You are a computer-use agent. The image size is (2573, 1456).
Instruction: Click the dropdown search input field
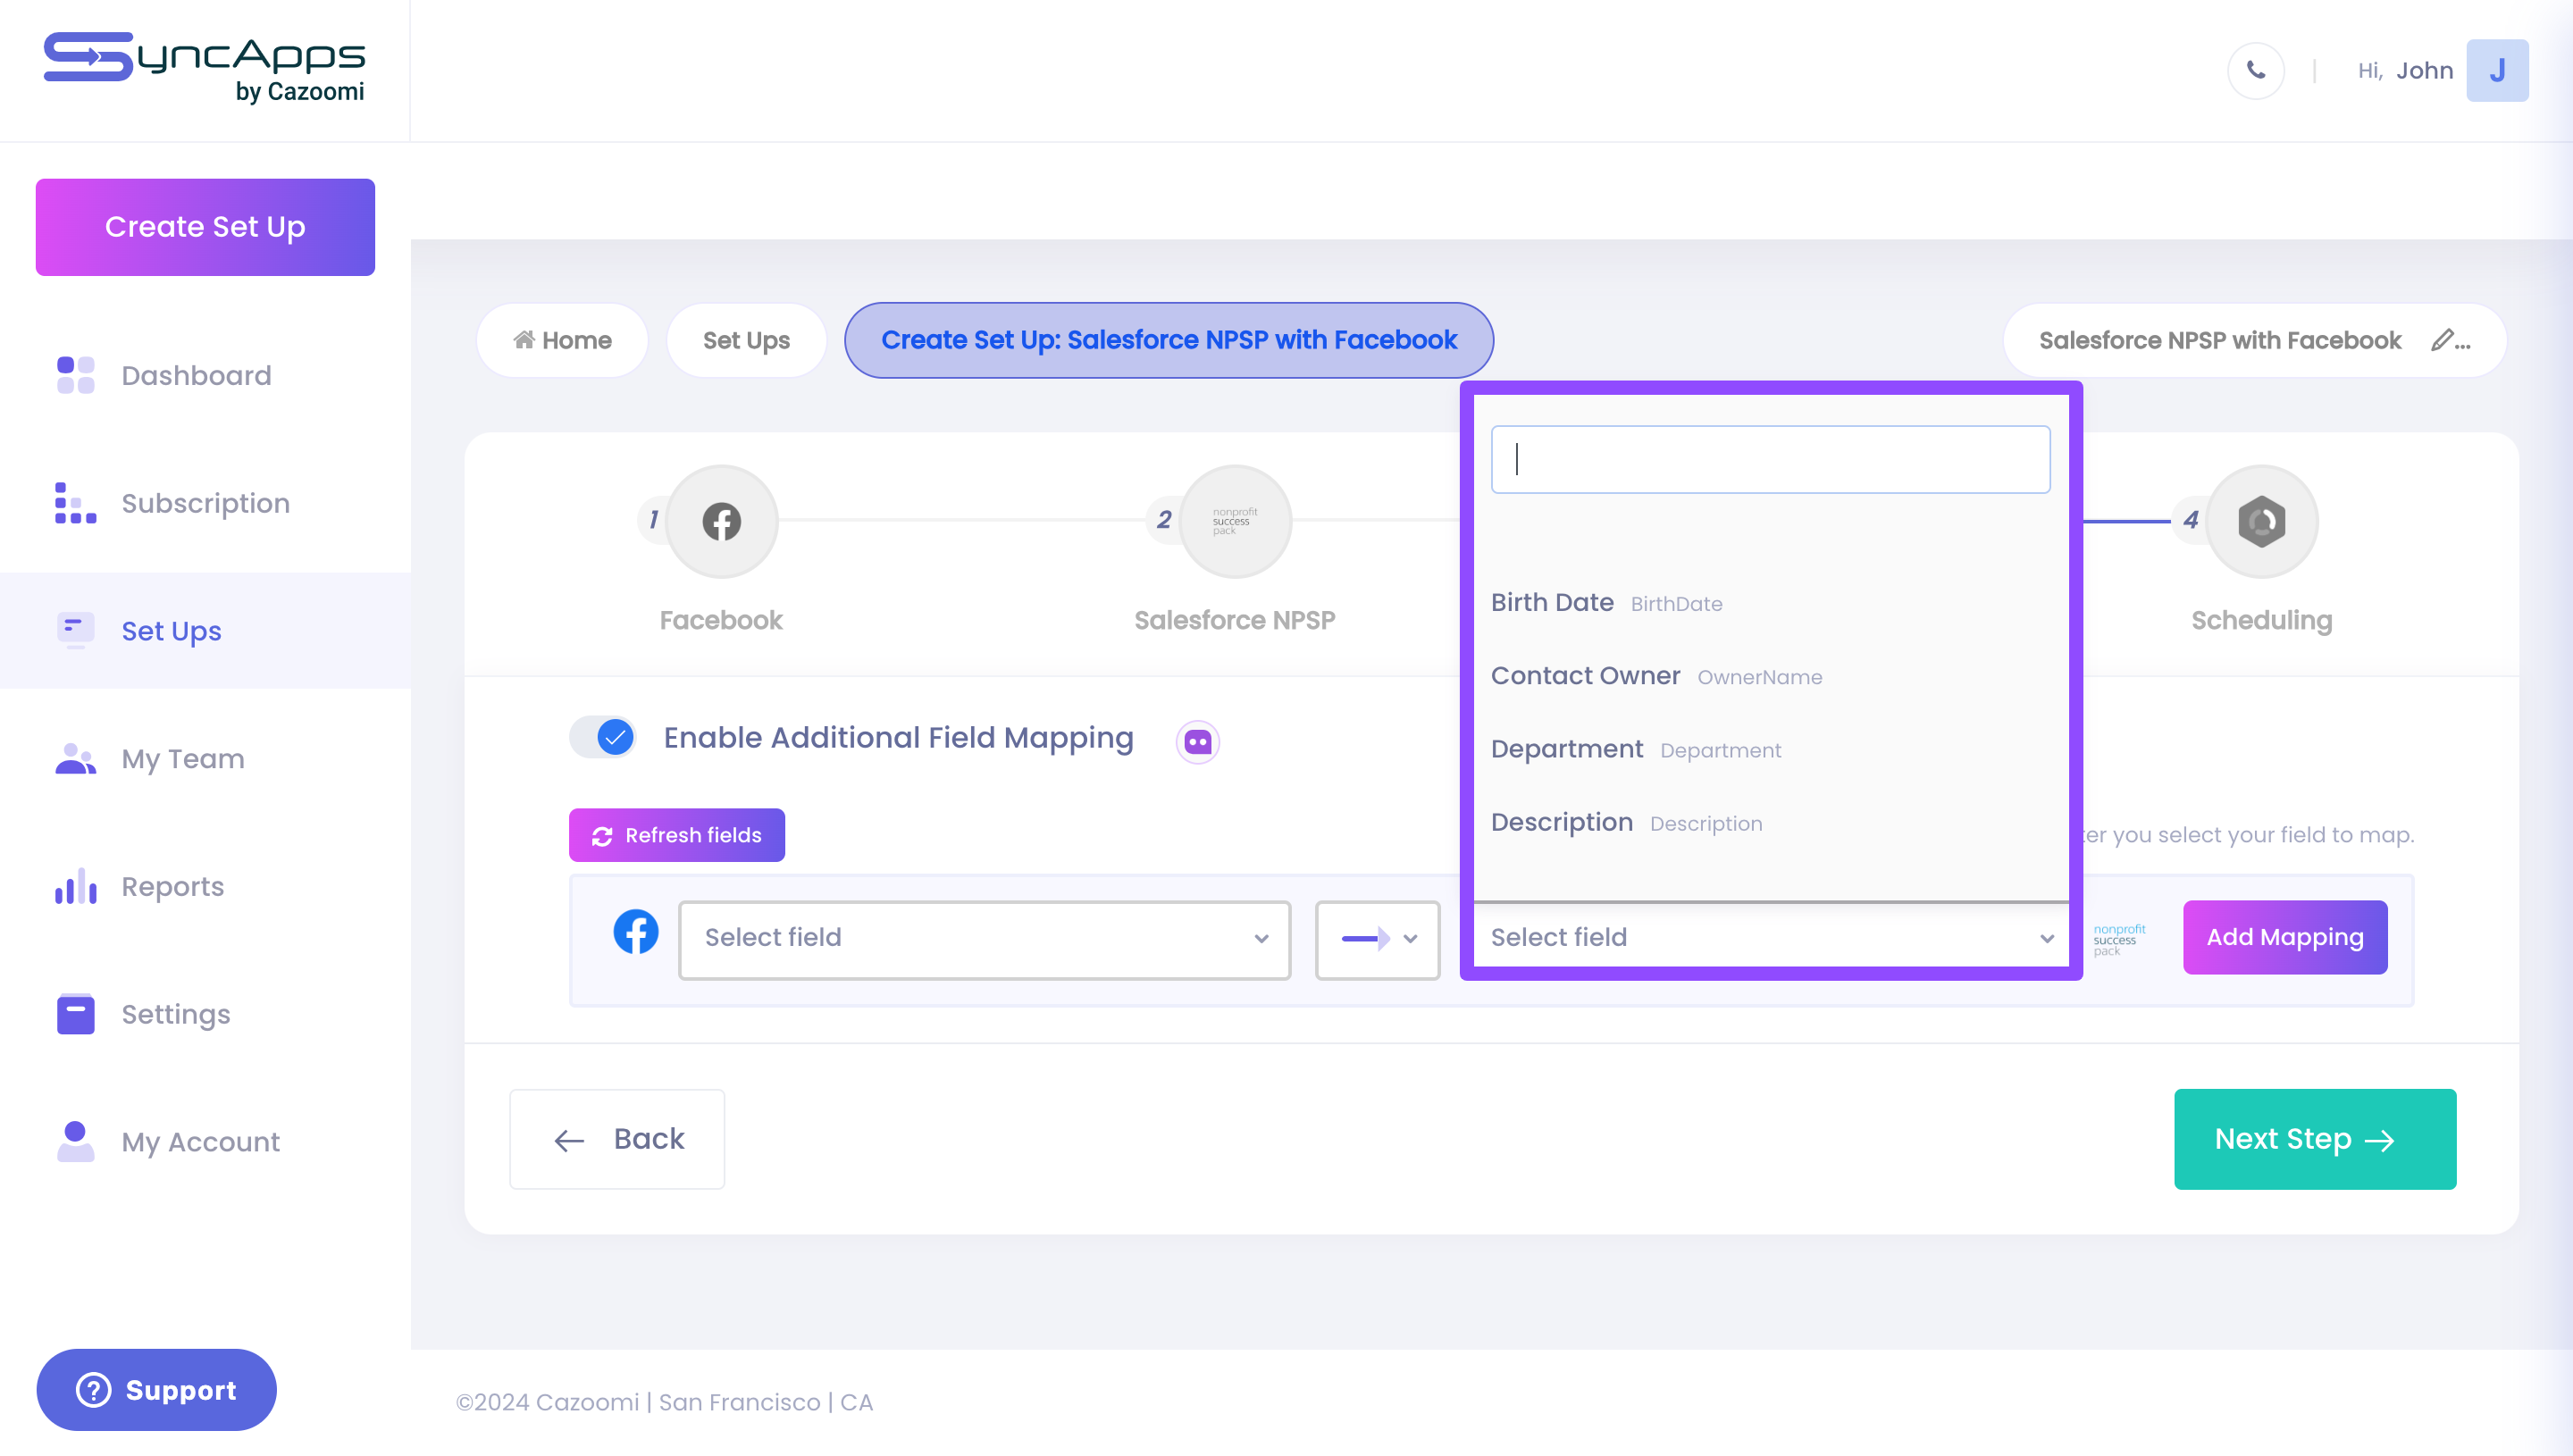[x=1770, y=459]
